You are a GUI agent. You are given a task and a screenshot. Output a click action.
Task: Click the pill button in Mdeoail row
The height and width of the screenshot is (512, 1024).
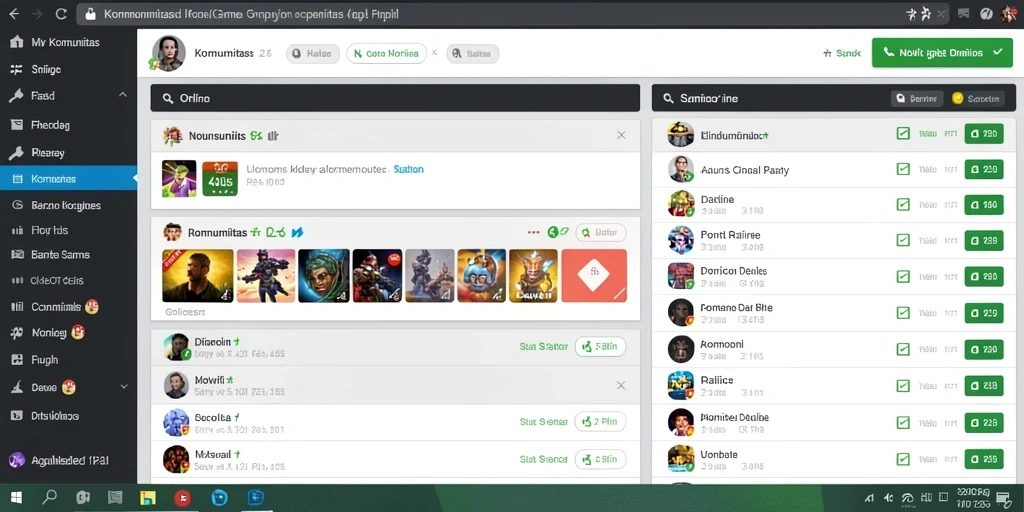(x=600, y=459)
